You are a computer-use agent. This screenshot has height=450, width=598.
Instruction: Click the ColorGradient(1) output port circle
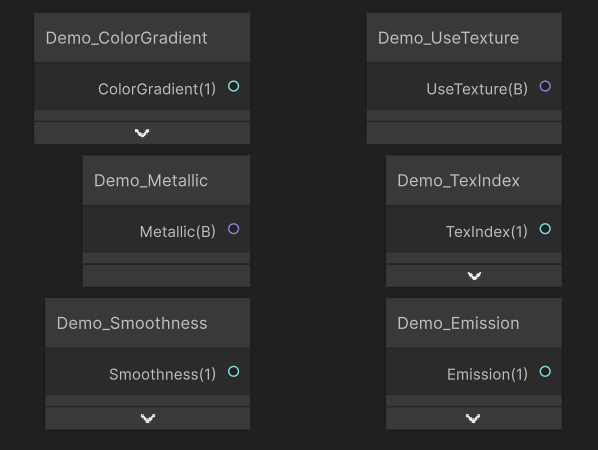click(233, 86)
